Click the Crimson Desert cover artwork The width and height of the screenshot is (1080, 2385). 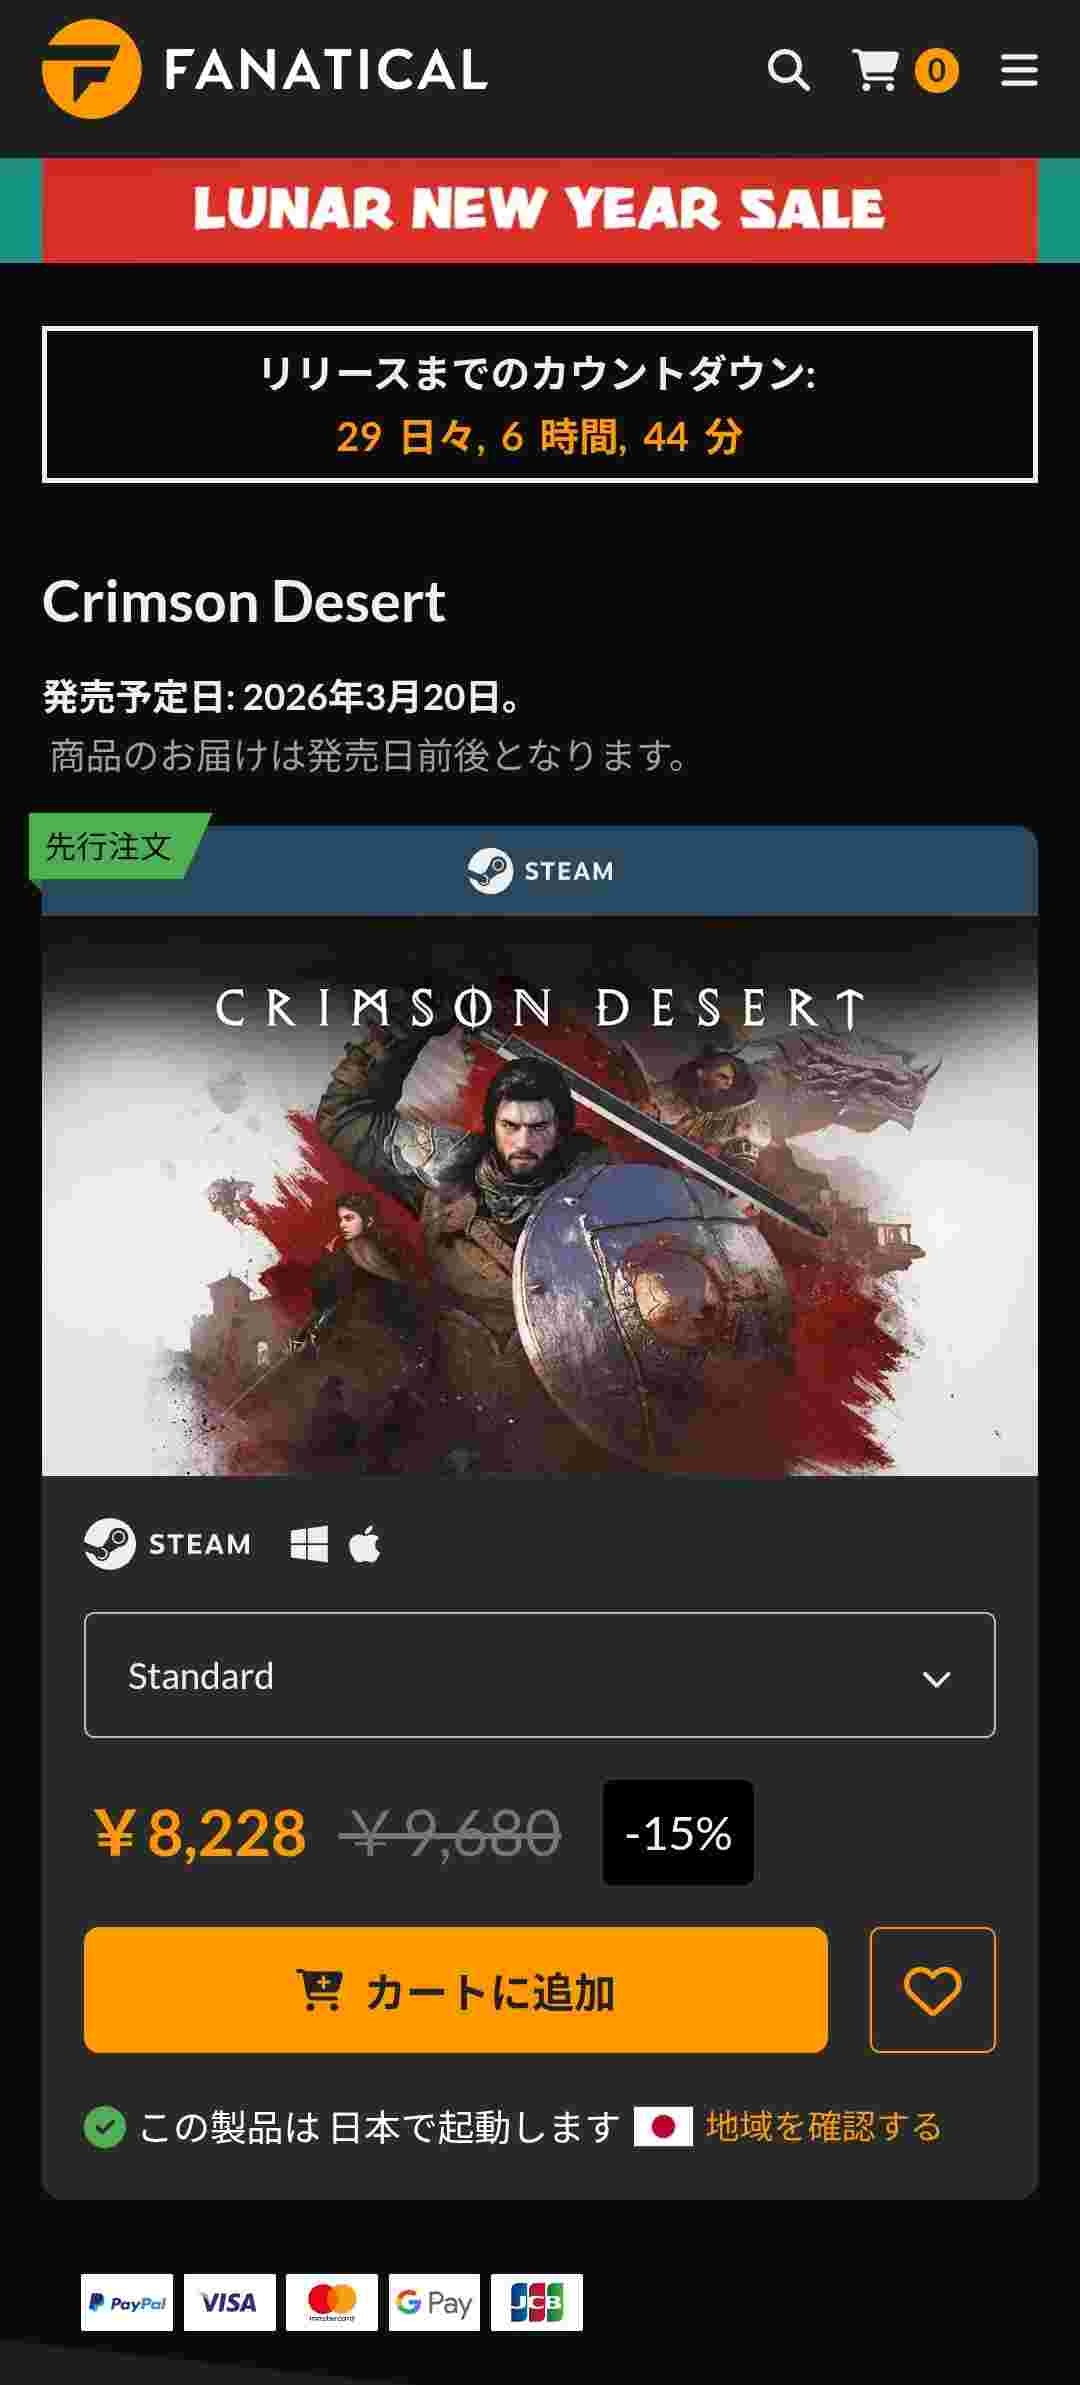point(540,1196)
